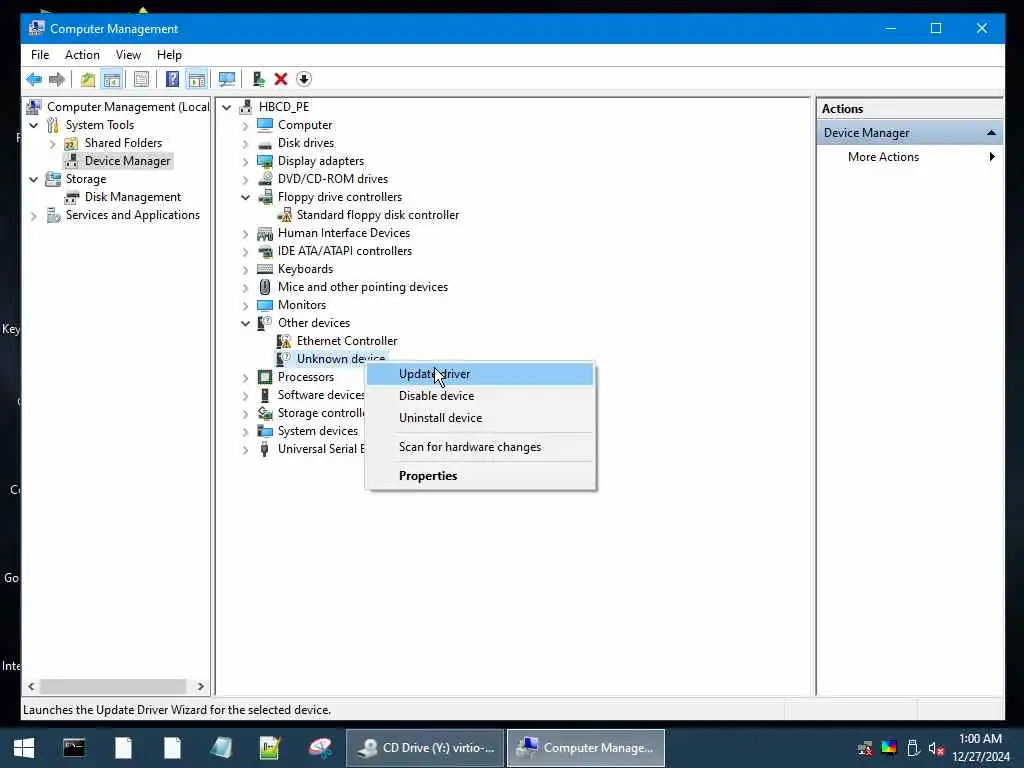Click left arrow of console tree scrollbar
1024x768 pixels.
31,686
